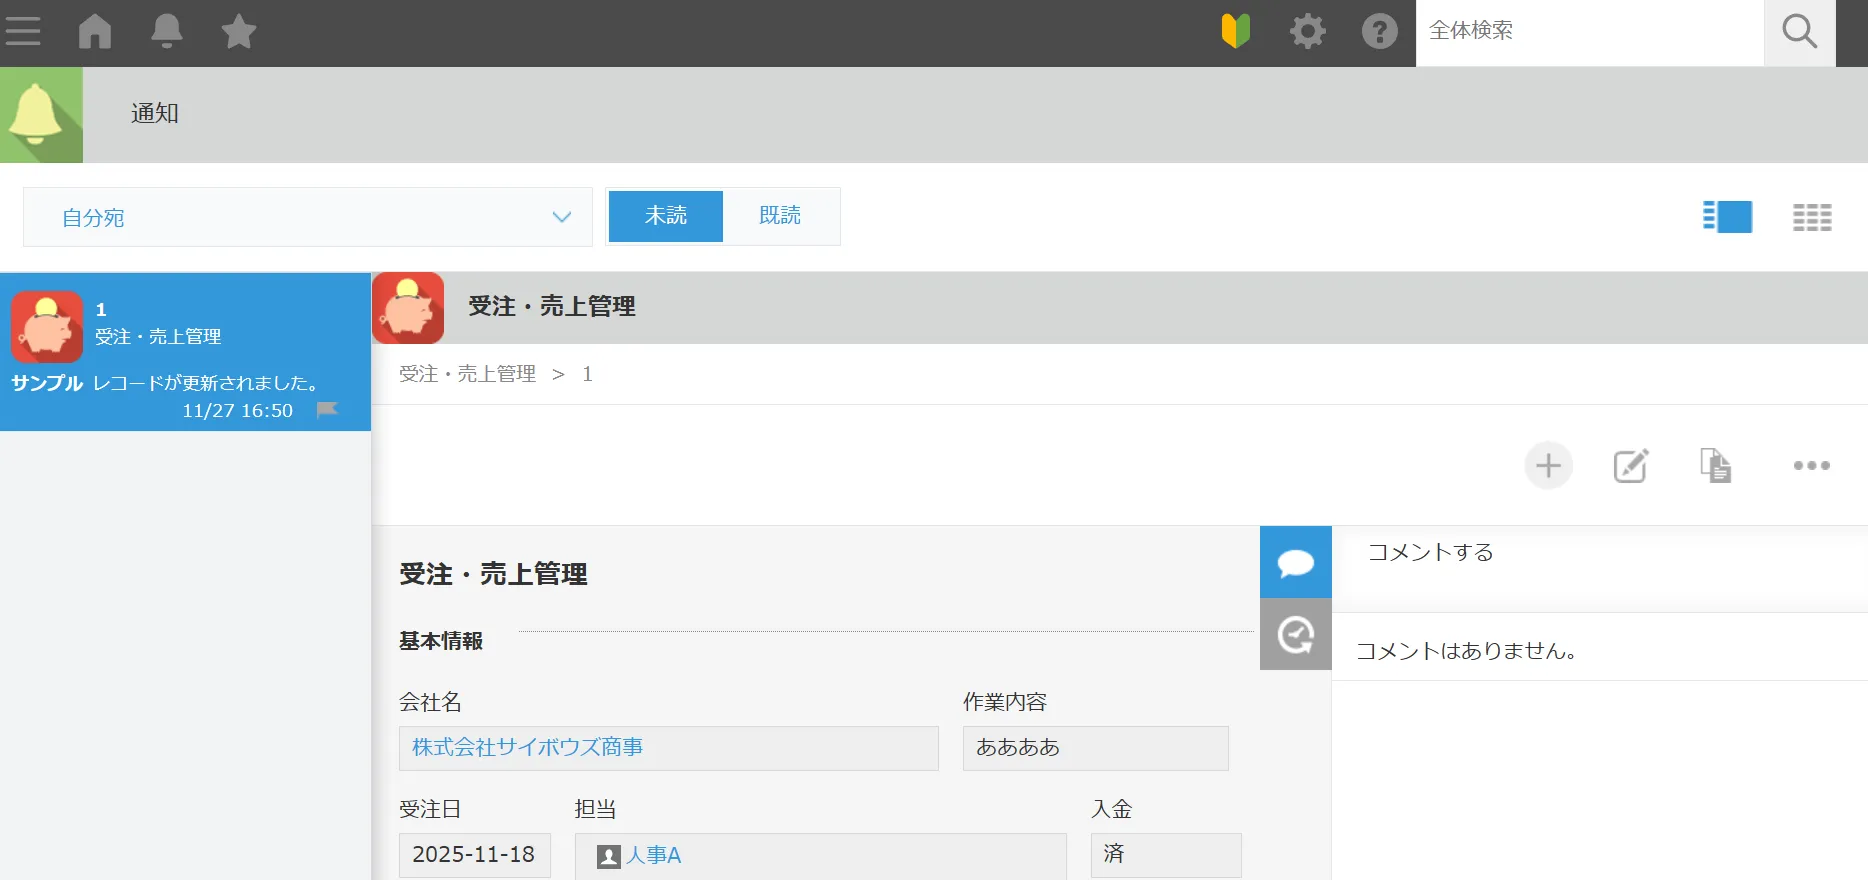Open the three-dots more options menu
The width and height of the screenshot is (1868, 880).
pos(1811,466)
